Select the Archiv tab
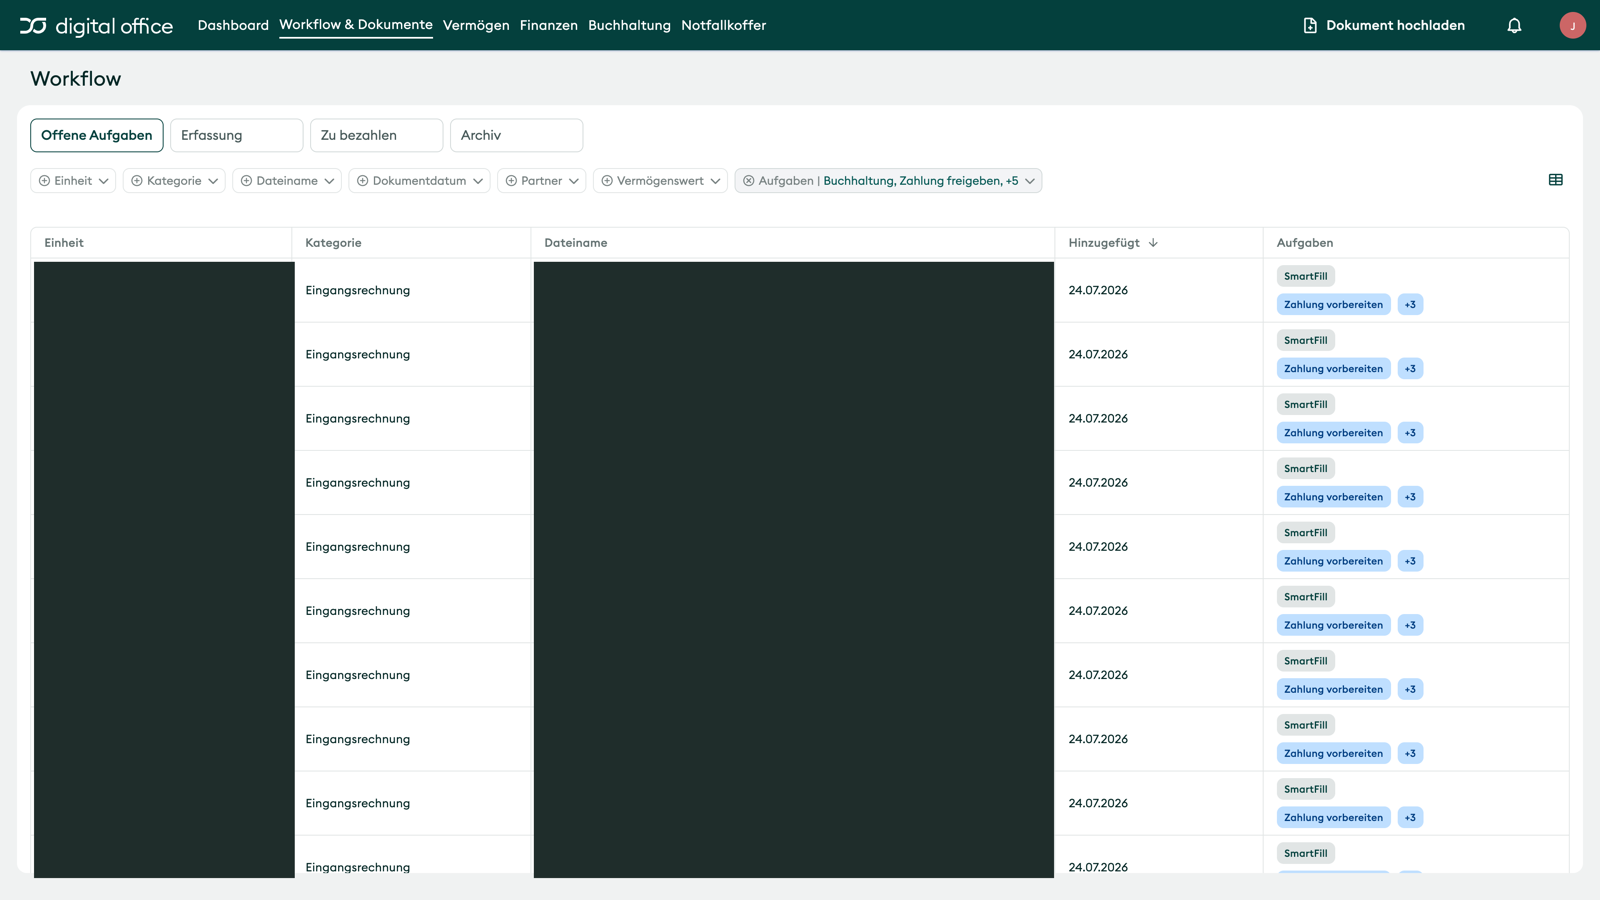Viewport: 1600px width, 900px height. pos(516,135)
